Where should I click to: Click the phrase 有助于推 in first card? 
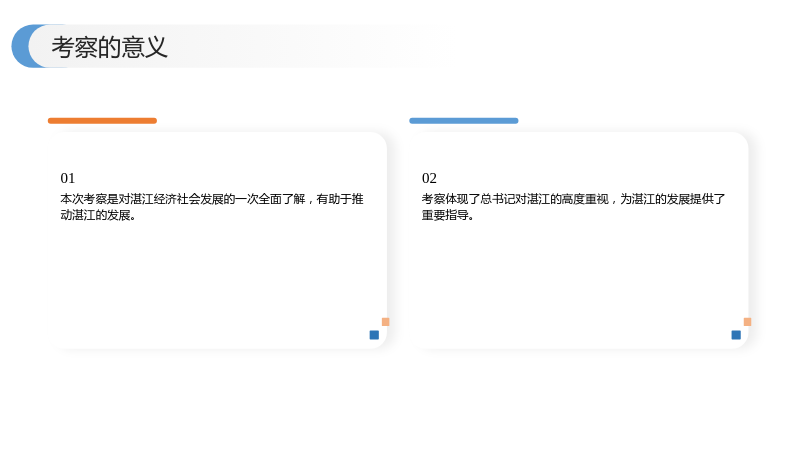340,199
